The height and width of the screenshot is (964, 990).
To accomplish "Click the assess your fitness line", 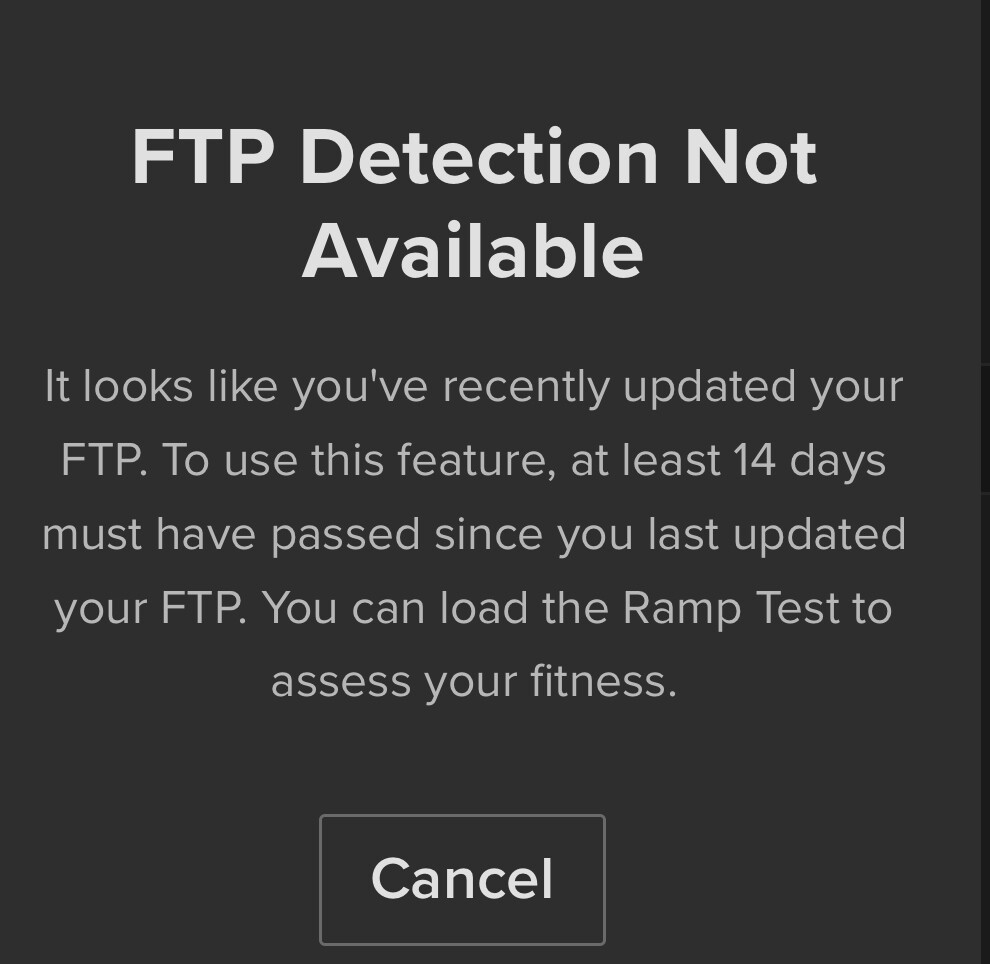I will pos(474,682).
